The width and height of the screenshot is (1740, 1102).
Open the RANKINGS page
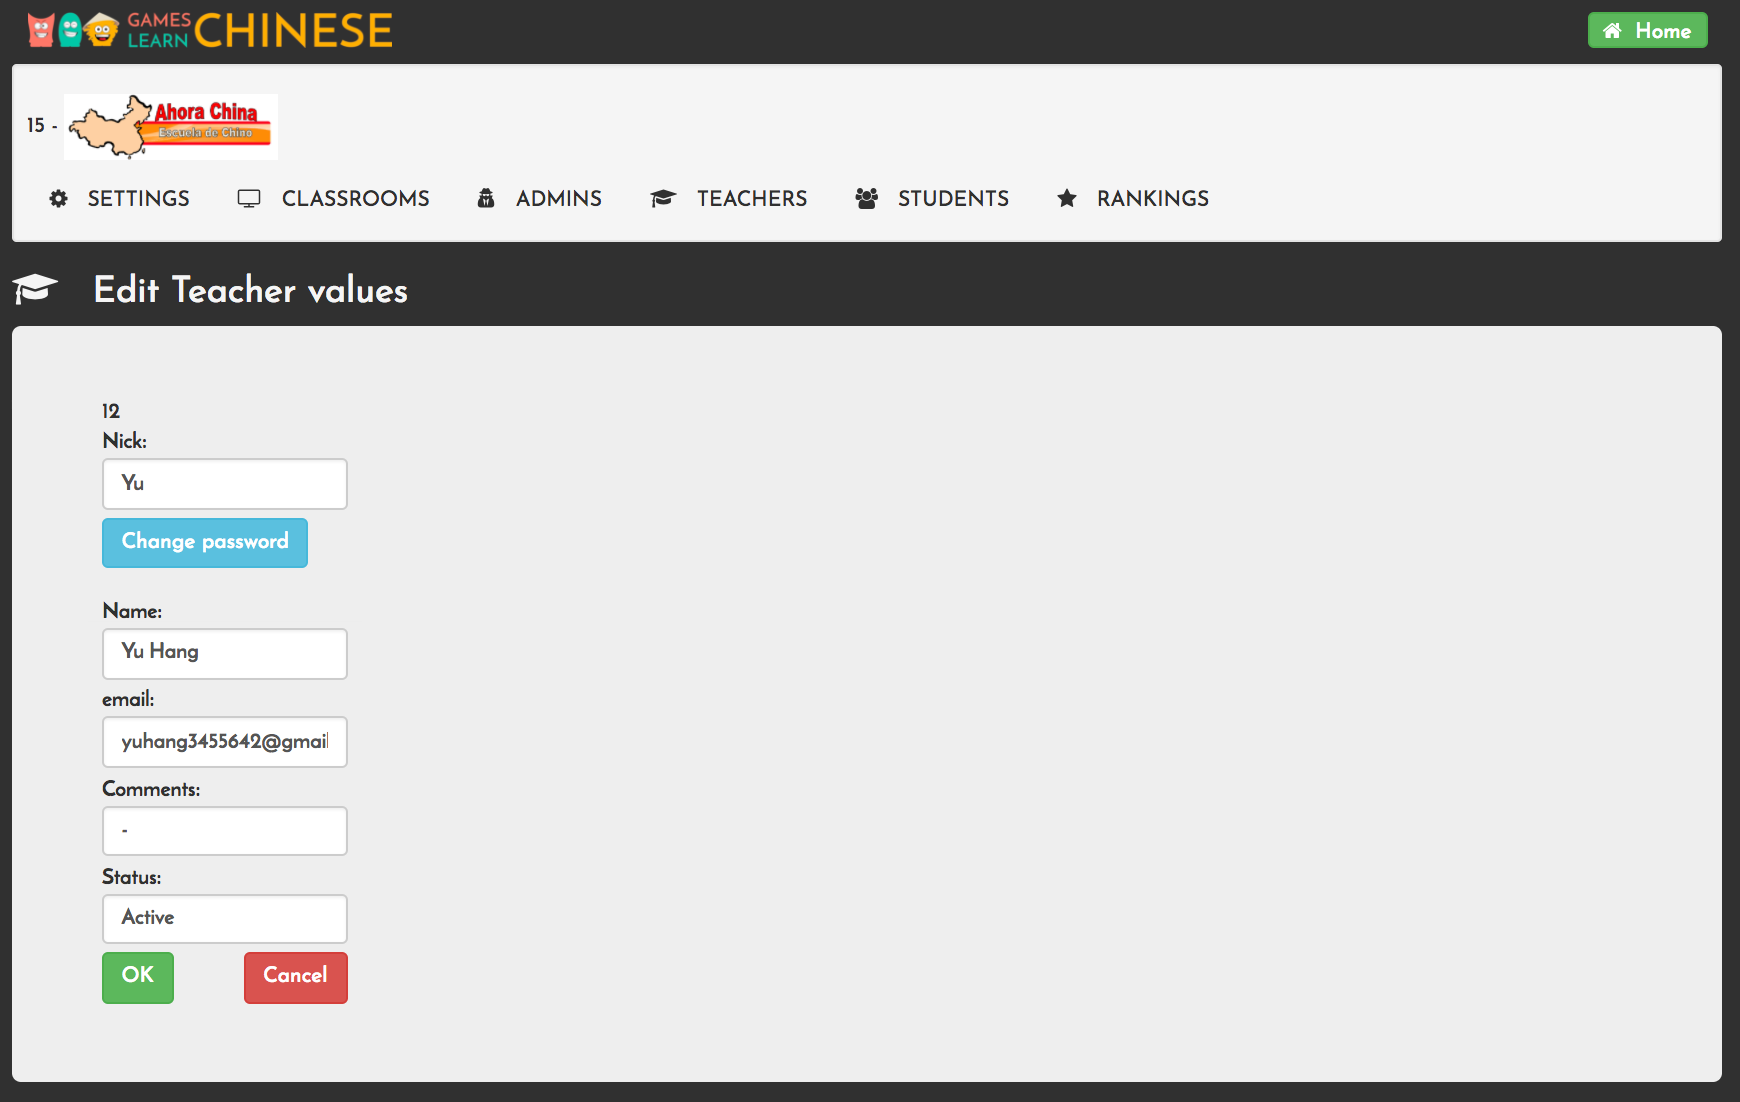click(1152, 199)
